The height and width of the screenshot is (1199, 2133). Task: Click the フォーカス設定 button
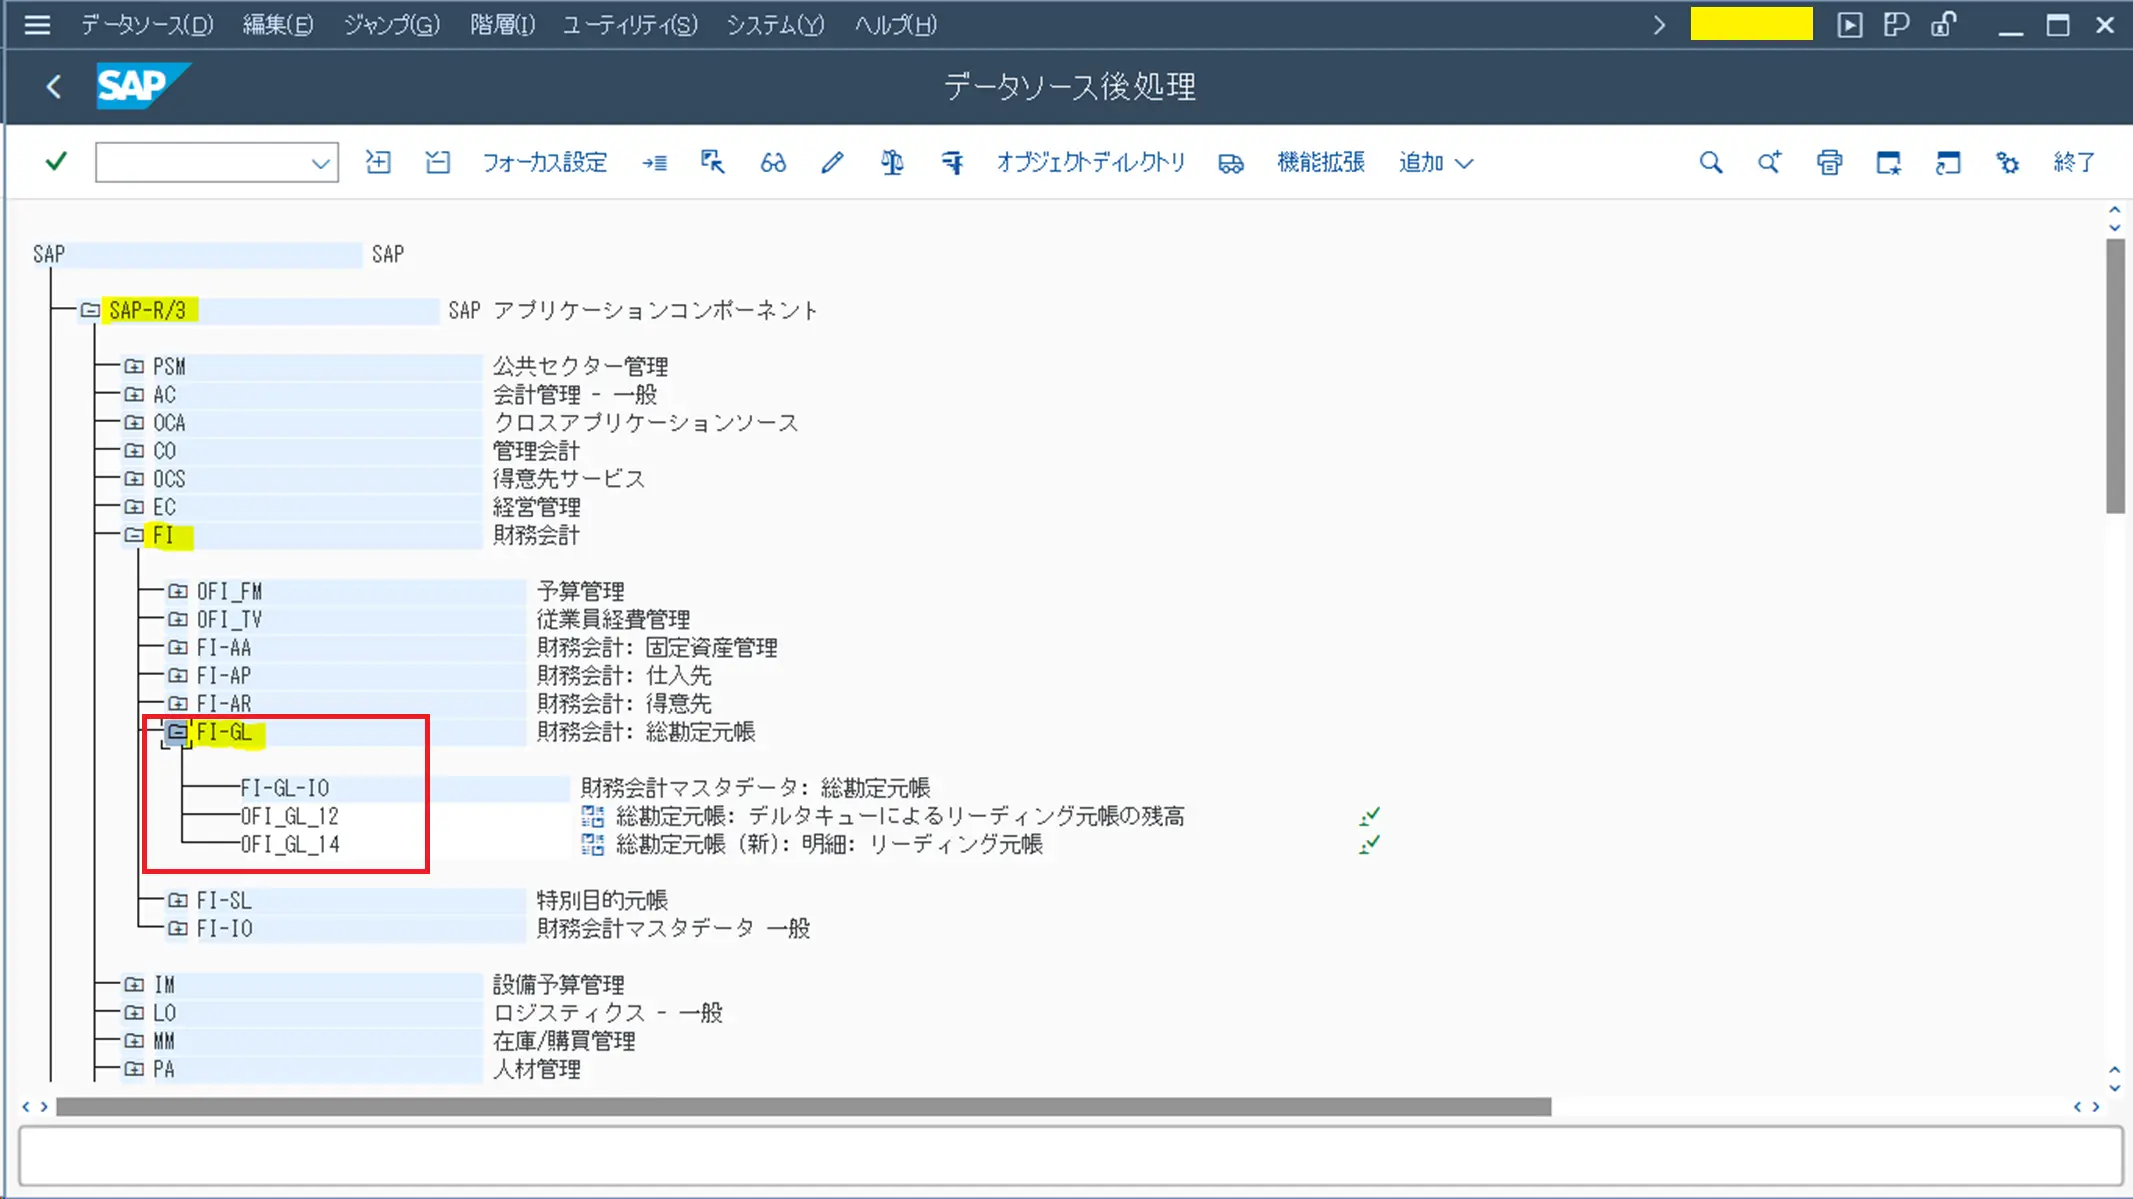544,162
